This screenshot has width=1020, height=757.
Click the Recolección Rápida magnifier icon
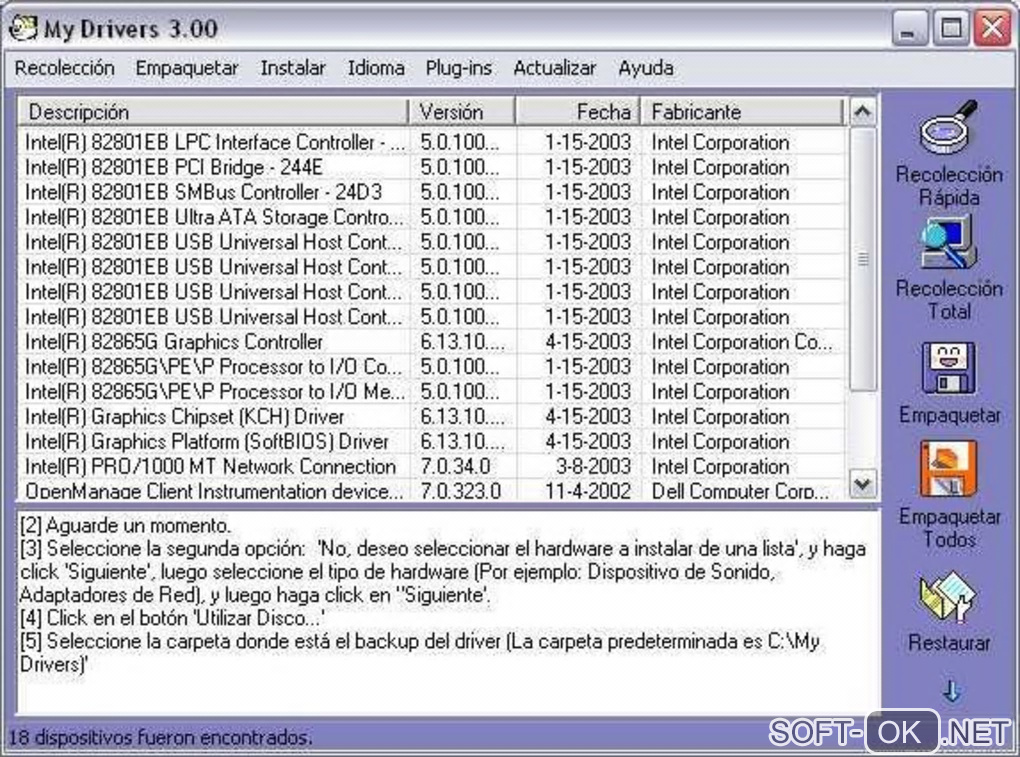click(948, 127)
